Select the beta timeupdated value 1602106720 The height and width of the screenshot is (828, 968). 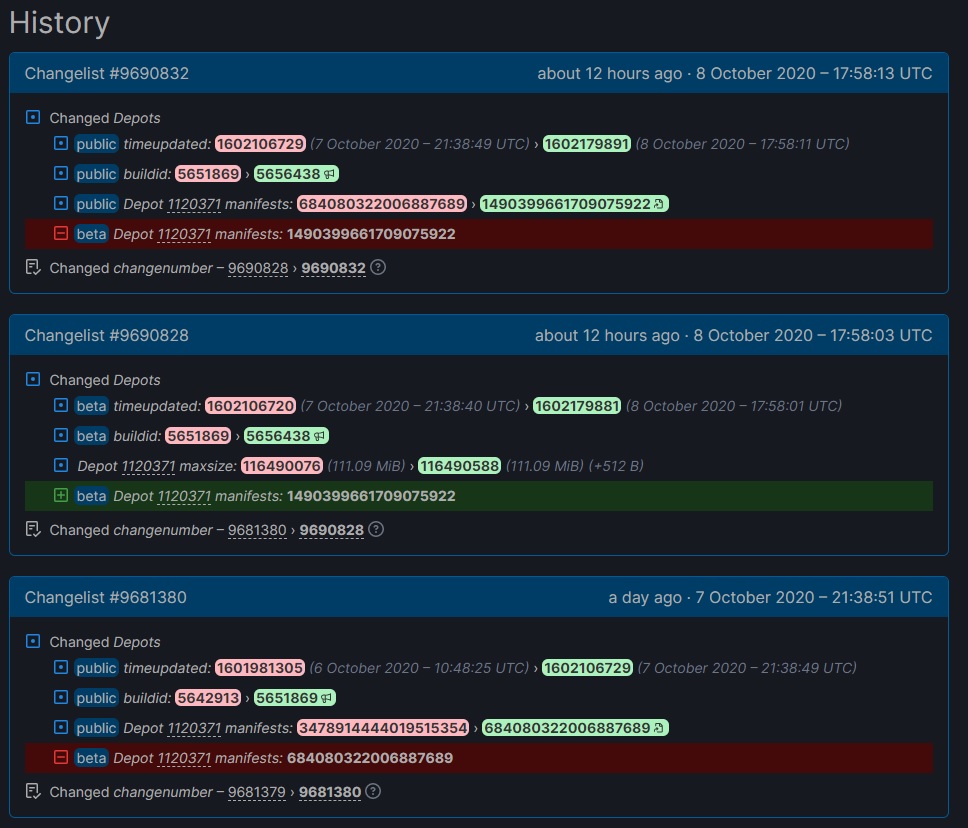pyautogui.click(x=251, y=406)
